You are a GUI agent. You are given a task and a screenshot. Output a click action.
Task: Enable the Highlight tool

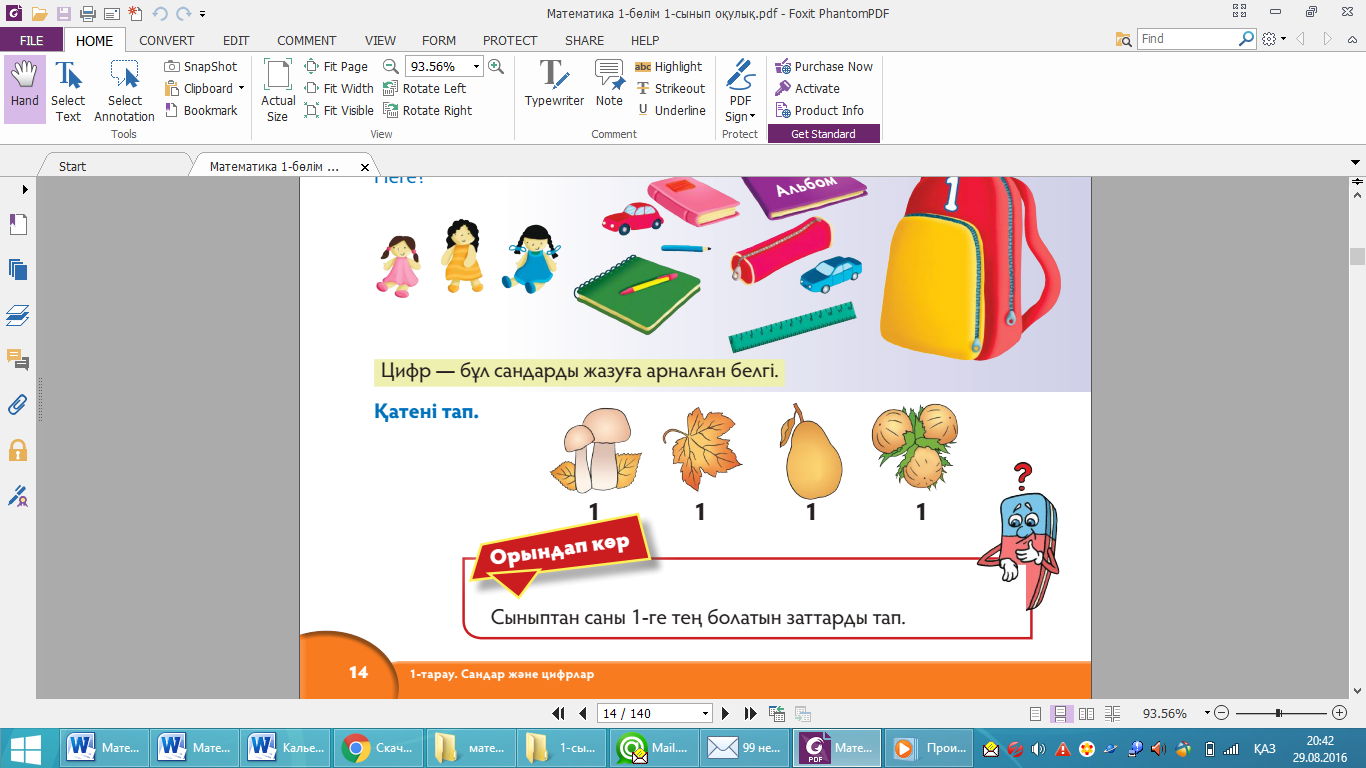[x=669, y=66]
